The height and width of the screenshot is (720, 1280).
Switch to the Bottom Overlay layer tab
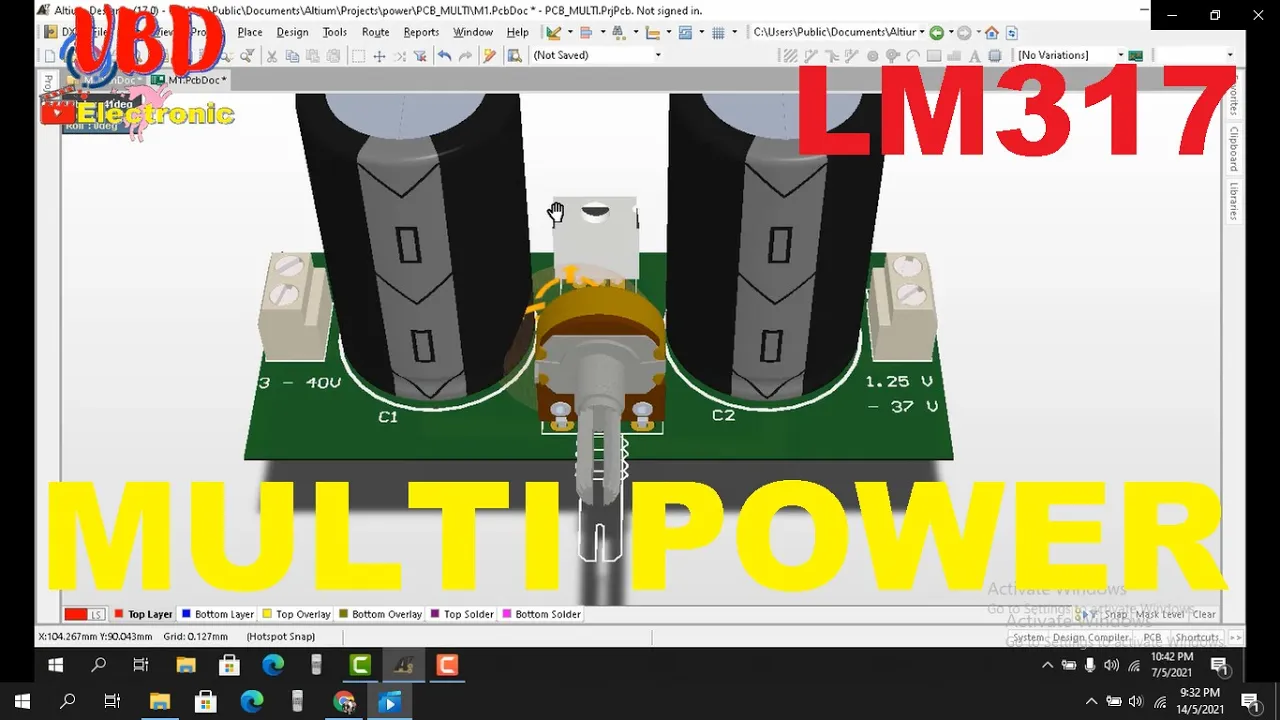380,614
